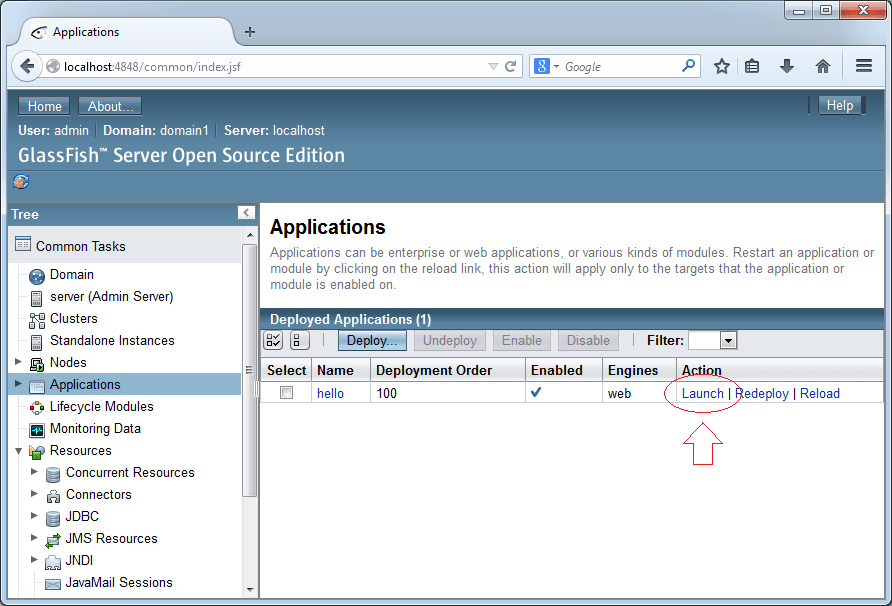Check the Select checkbox for the hello application

pyautogui.click(x=285, y=391)
